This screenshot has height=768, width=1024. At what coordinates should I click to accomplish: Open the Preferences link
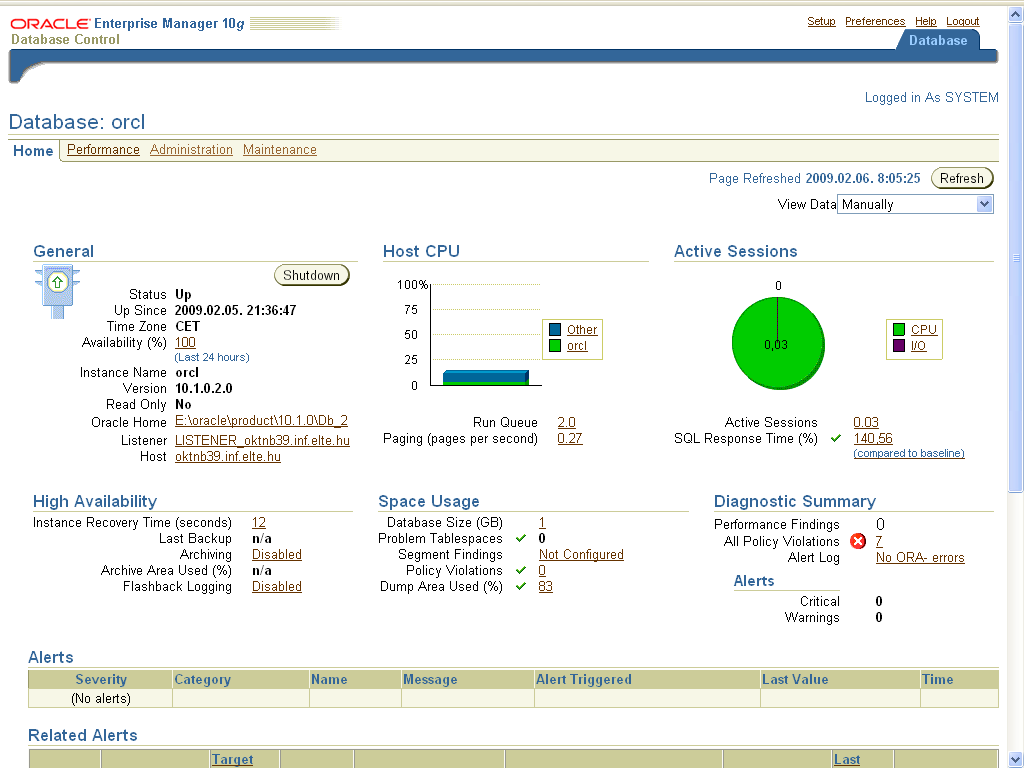(875, 22)
